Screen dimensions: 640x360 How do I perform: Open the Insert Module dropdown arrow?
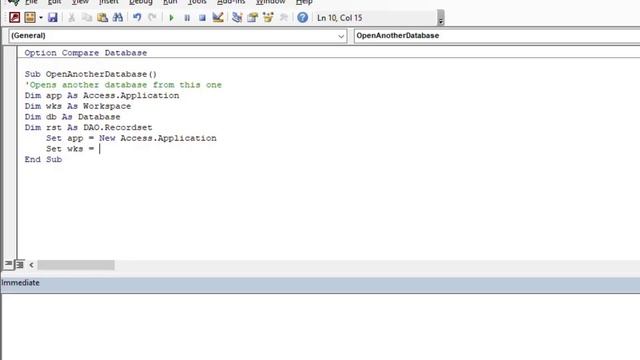41,18
